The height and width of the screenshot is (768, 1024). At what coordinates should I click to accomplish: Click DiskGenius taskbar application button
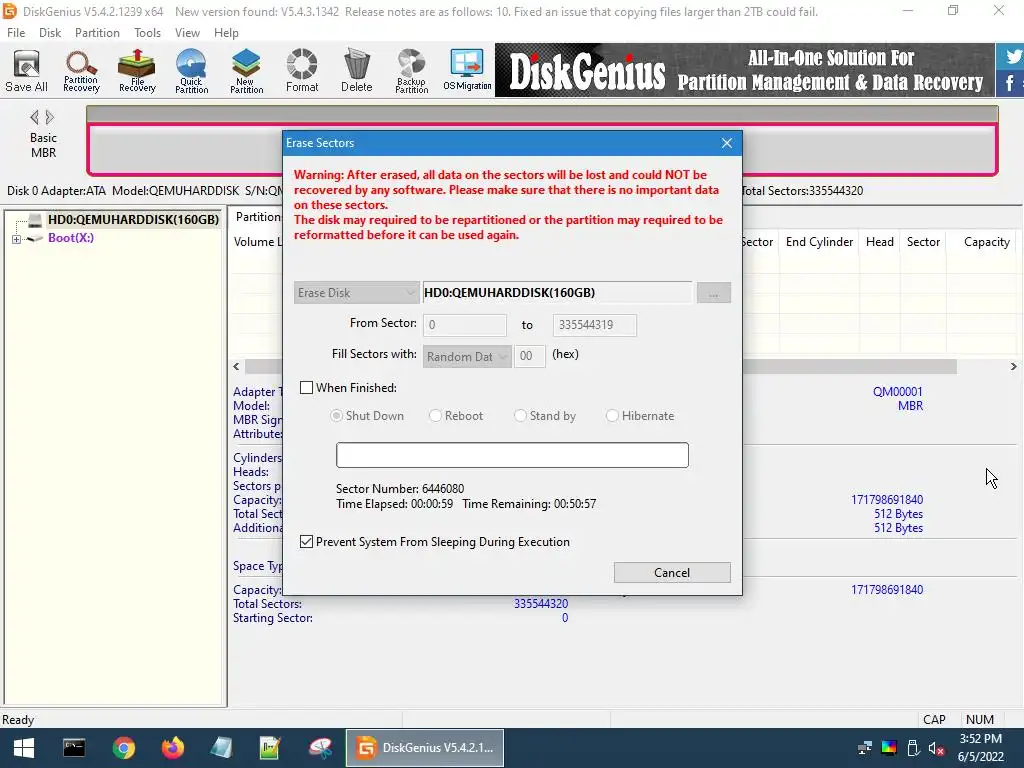[424, 748]
